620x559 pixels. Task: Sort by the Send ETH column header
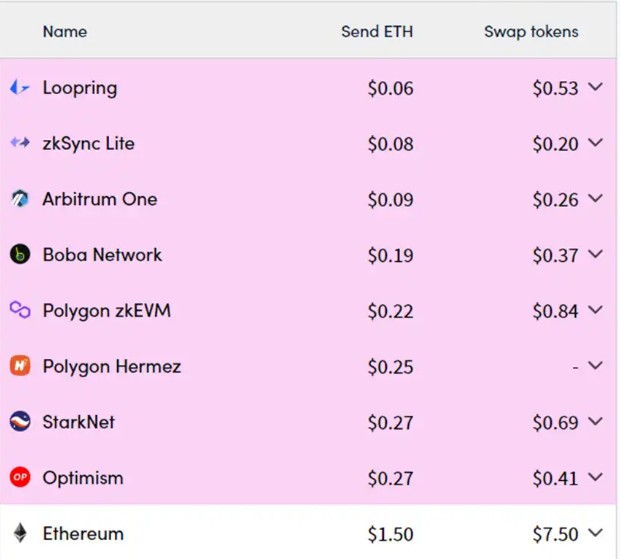click(x=377, y=32)
